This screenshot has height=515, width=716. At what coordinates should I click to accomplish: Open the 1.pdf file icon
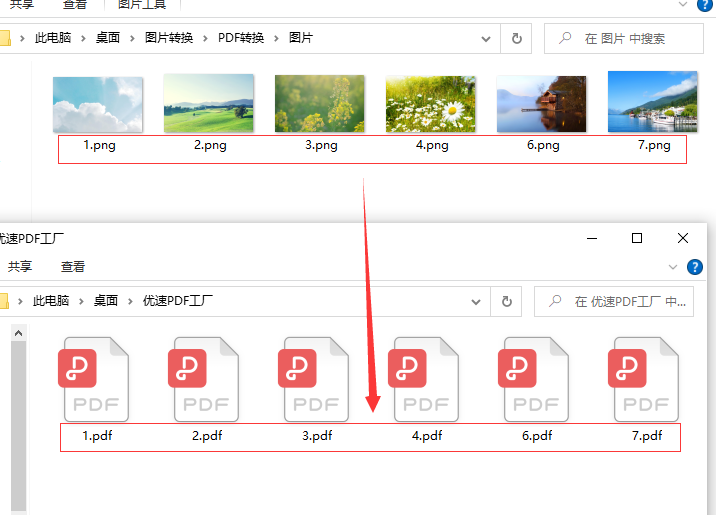pos(94,379)
